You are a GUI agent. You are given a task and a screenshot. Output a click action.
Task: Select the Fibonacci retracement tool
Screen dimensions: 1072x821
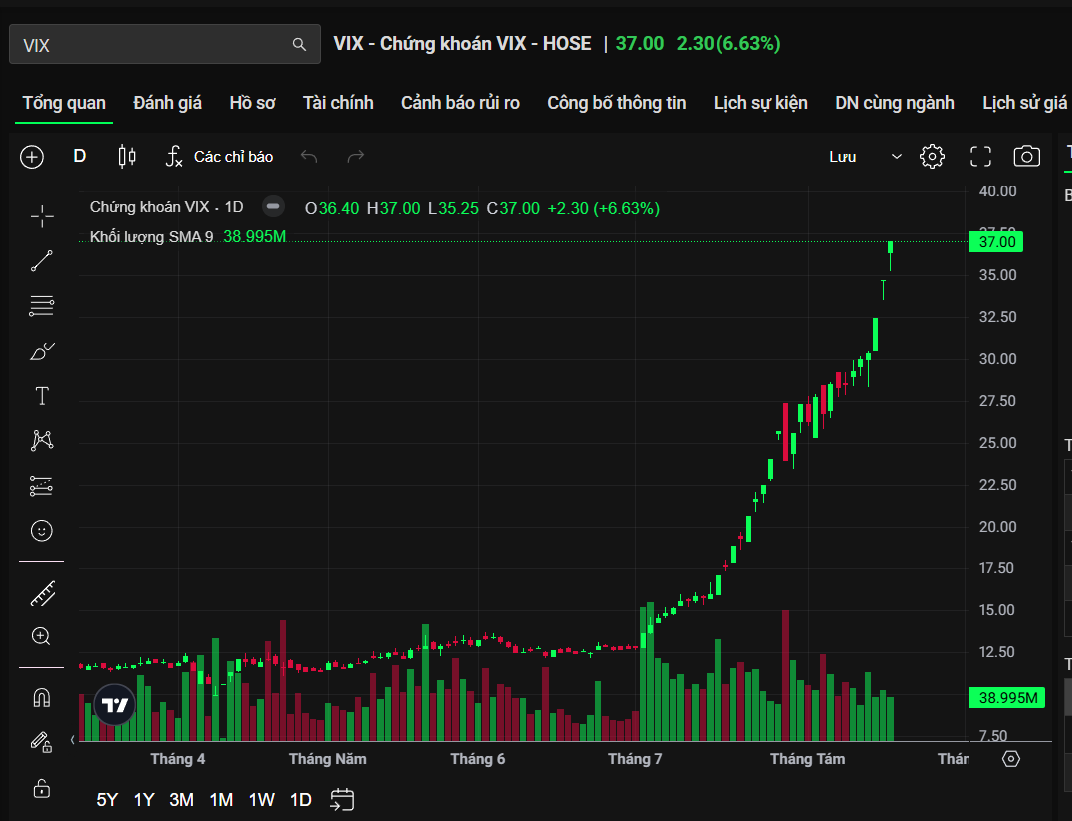click(x=42, y=306)
